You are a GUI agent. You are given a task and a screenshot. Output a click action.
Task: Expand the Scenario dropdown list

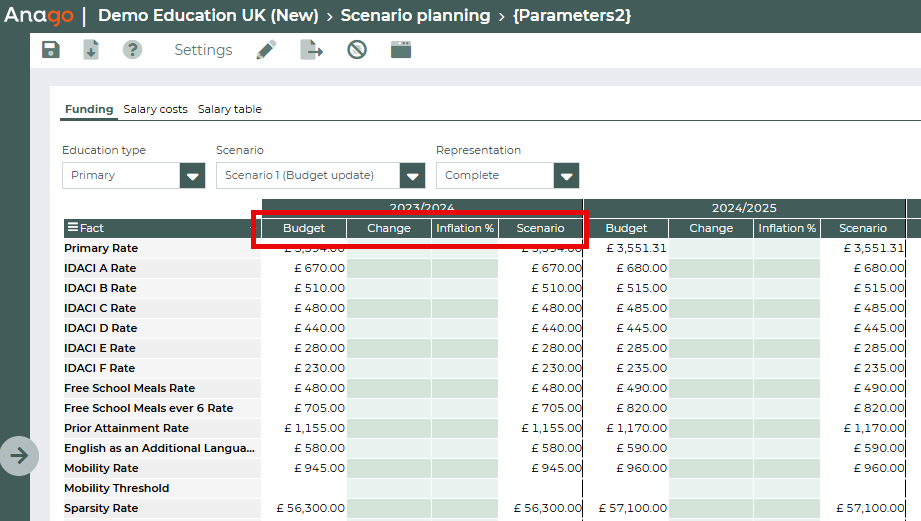[x=412, y=176]
